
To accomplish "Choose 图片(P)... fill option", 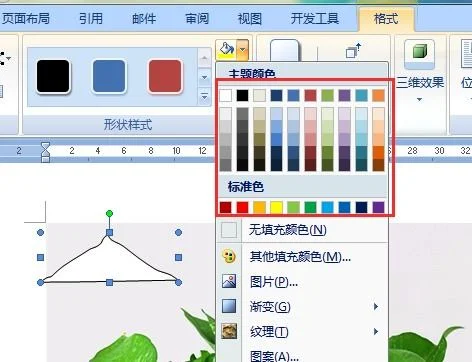I will coord(302,282).
